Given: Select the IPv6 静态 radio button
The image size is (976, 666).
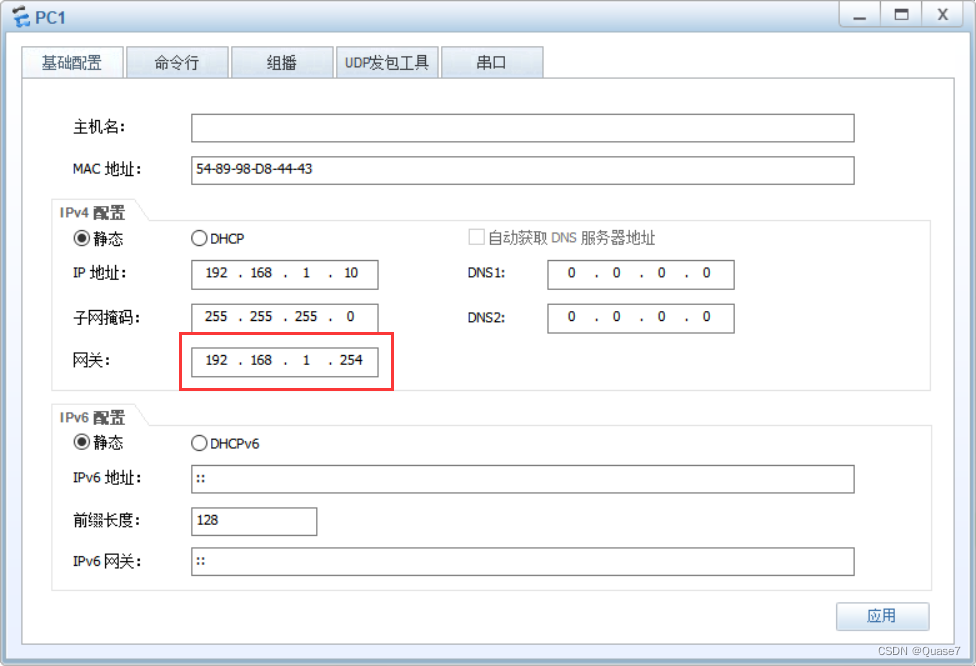Looking at the screenshot, I should tap(82, 442).
